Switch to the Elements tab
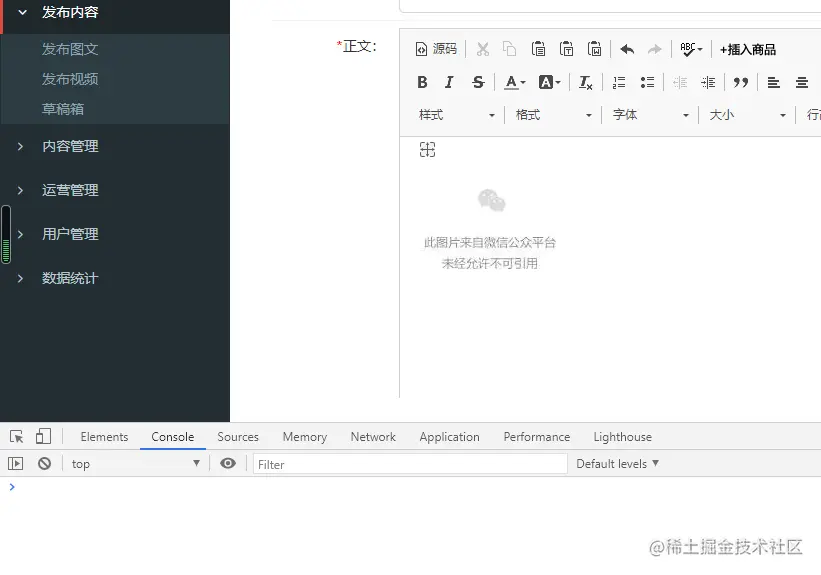The height and width of the screenshot is (575, 821). click(x=104, y=437)
